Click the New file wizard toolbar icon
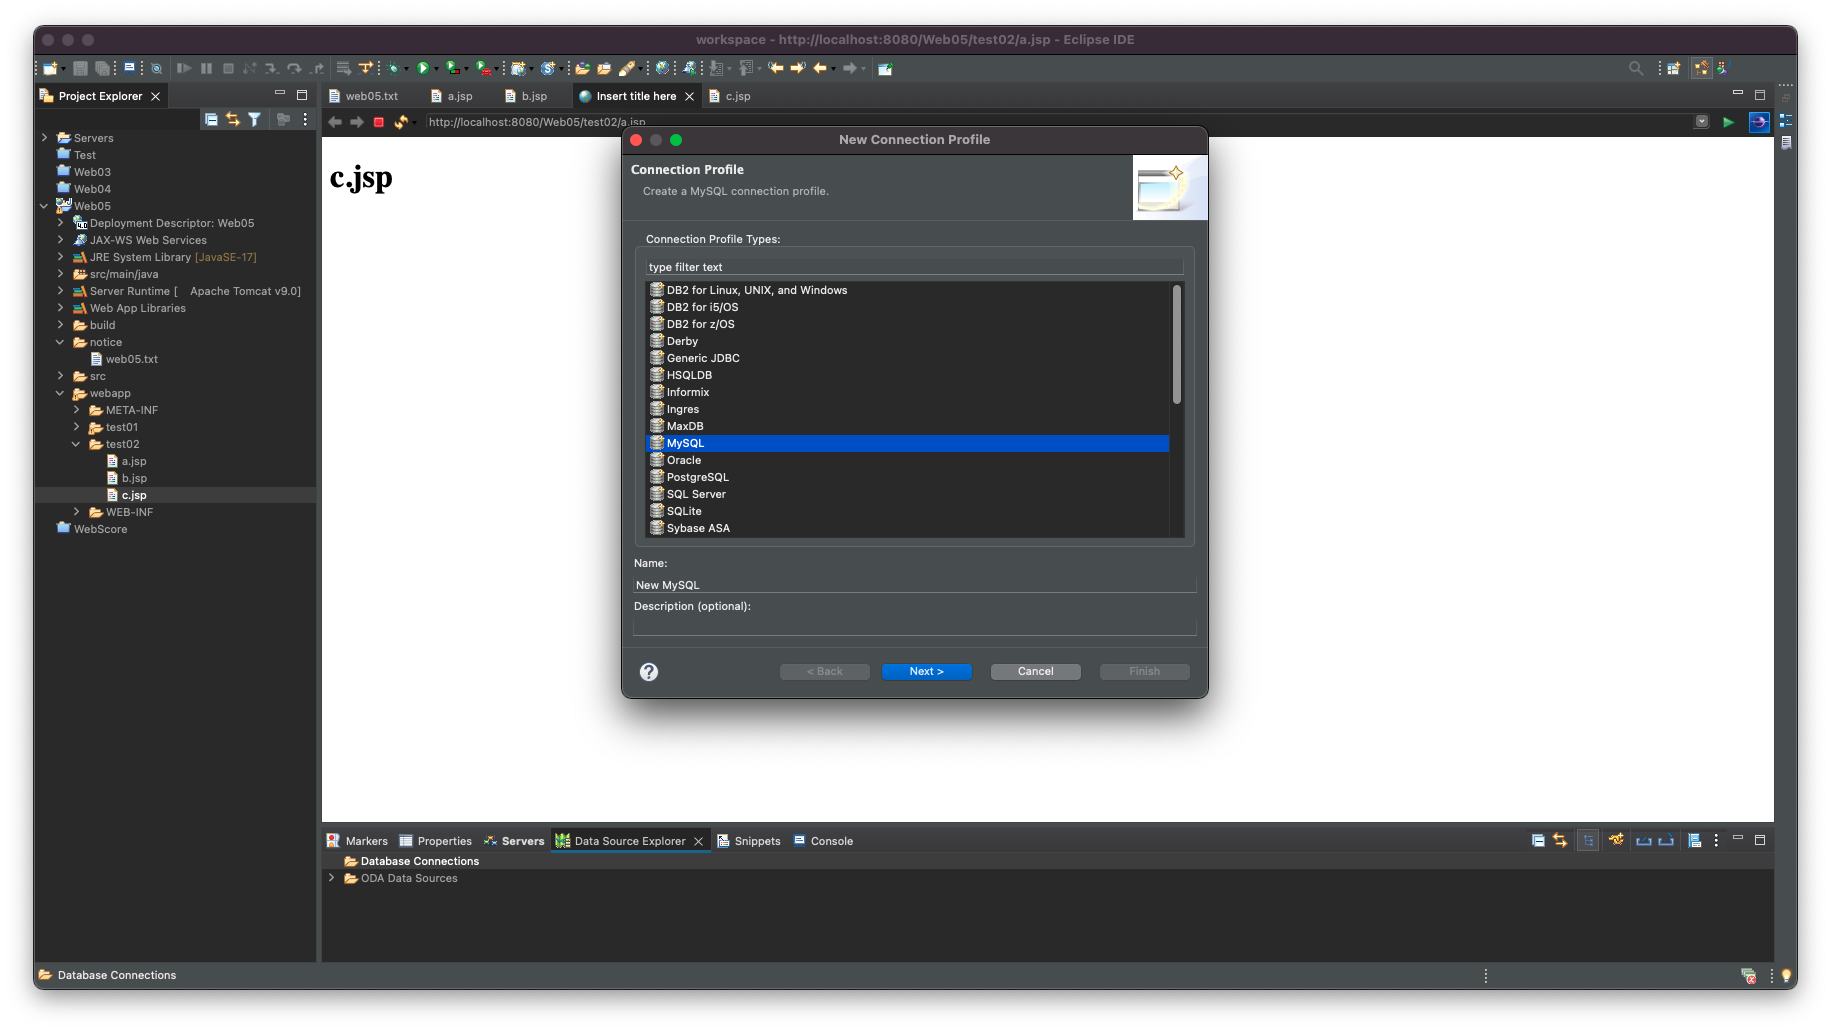The image size is (1831, 1031). click(50, 68)
